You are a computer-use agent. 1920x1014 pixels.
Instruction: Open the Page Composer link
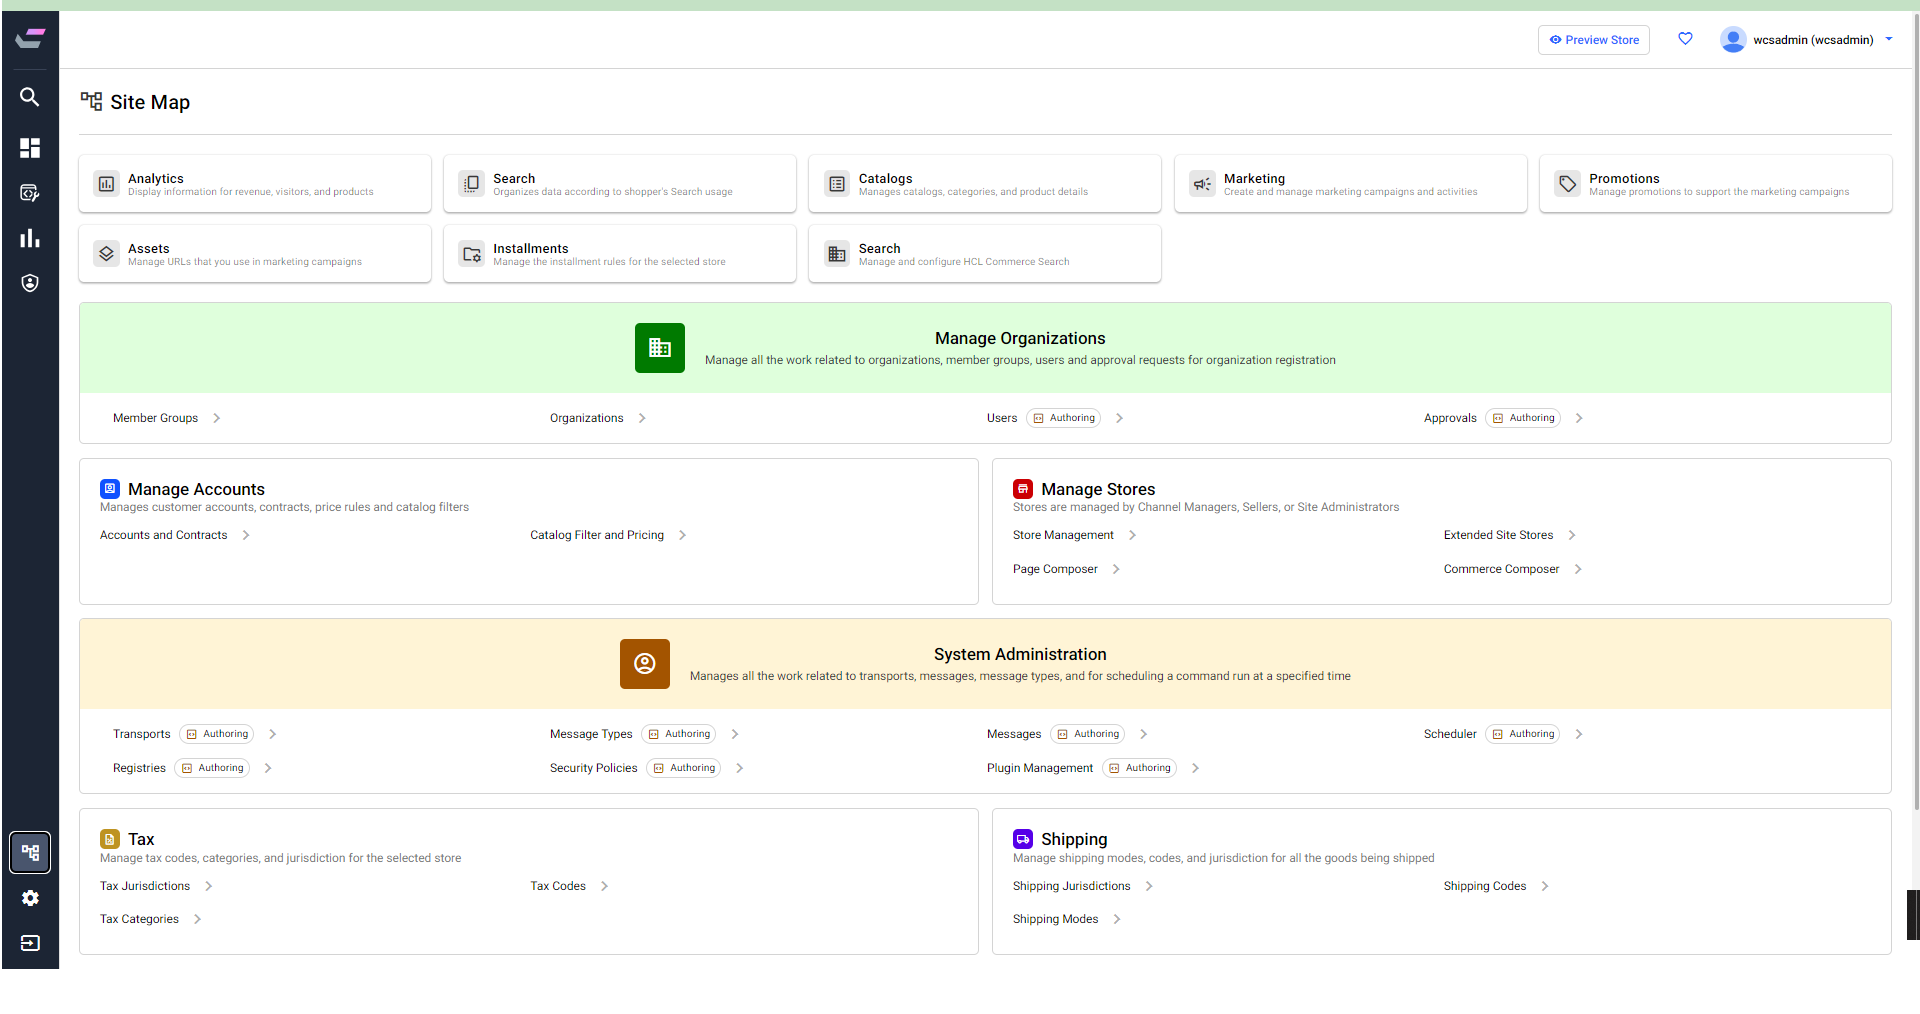[x=1055, y=569]
